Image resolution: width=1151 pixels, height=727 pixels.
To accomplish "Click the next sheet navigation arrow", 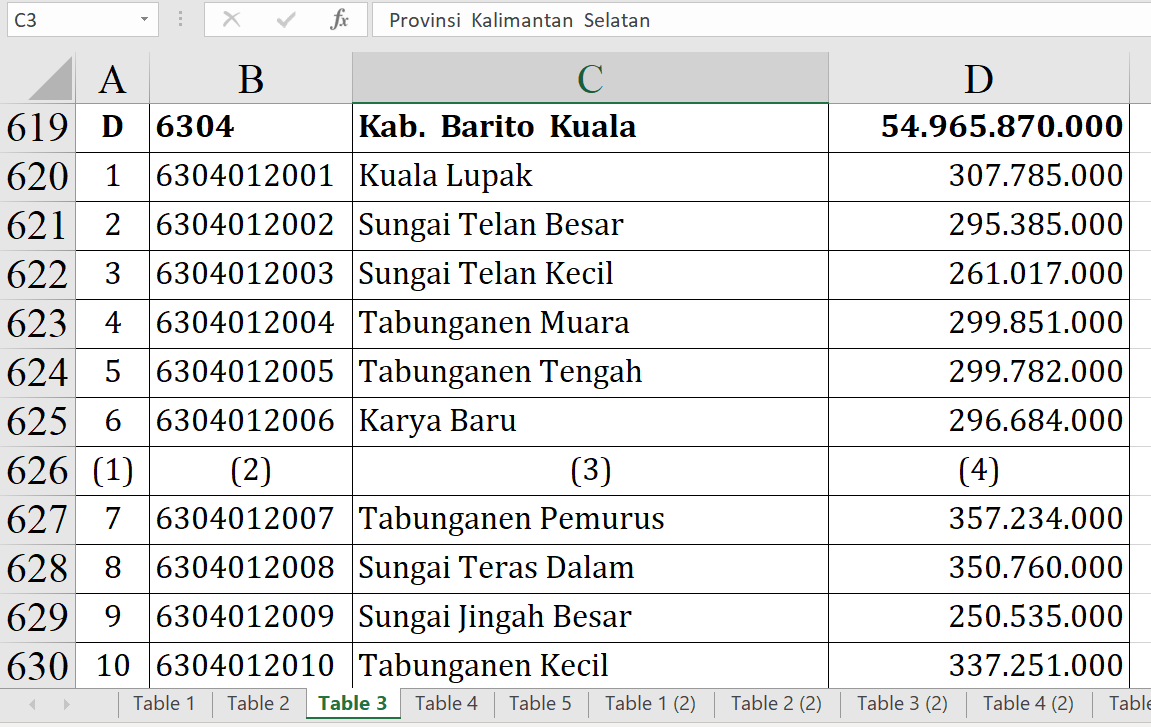I will (x=66, y=704).
